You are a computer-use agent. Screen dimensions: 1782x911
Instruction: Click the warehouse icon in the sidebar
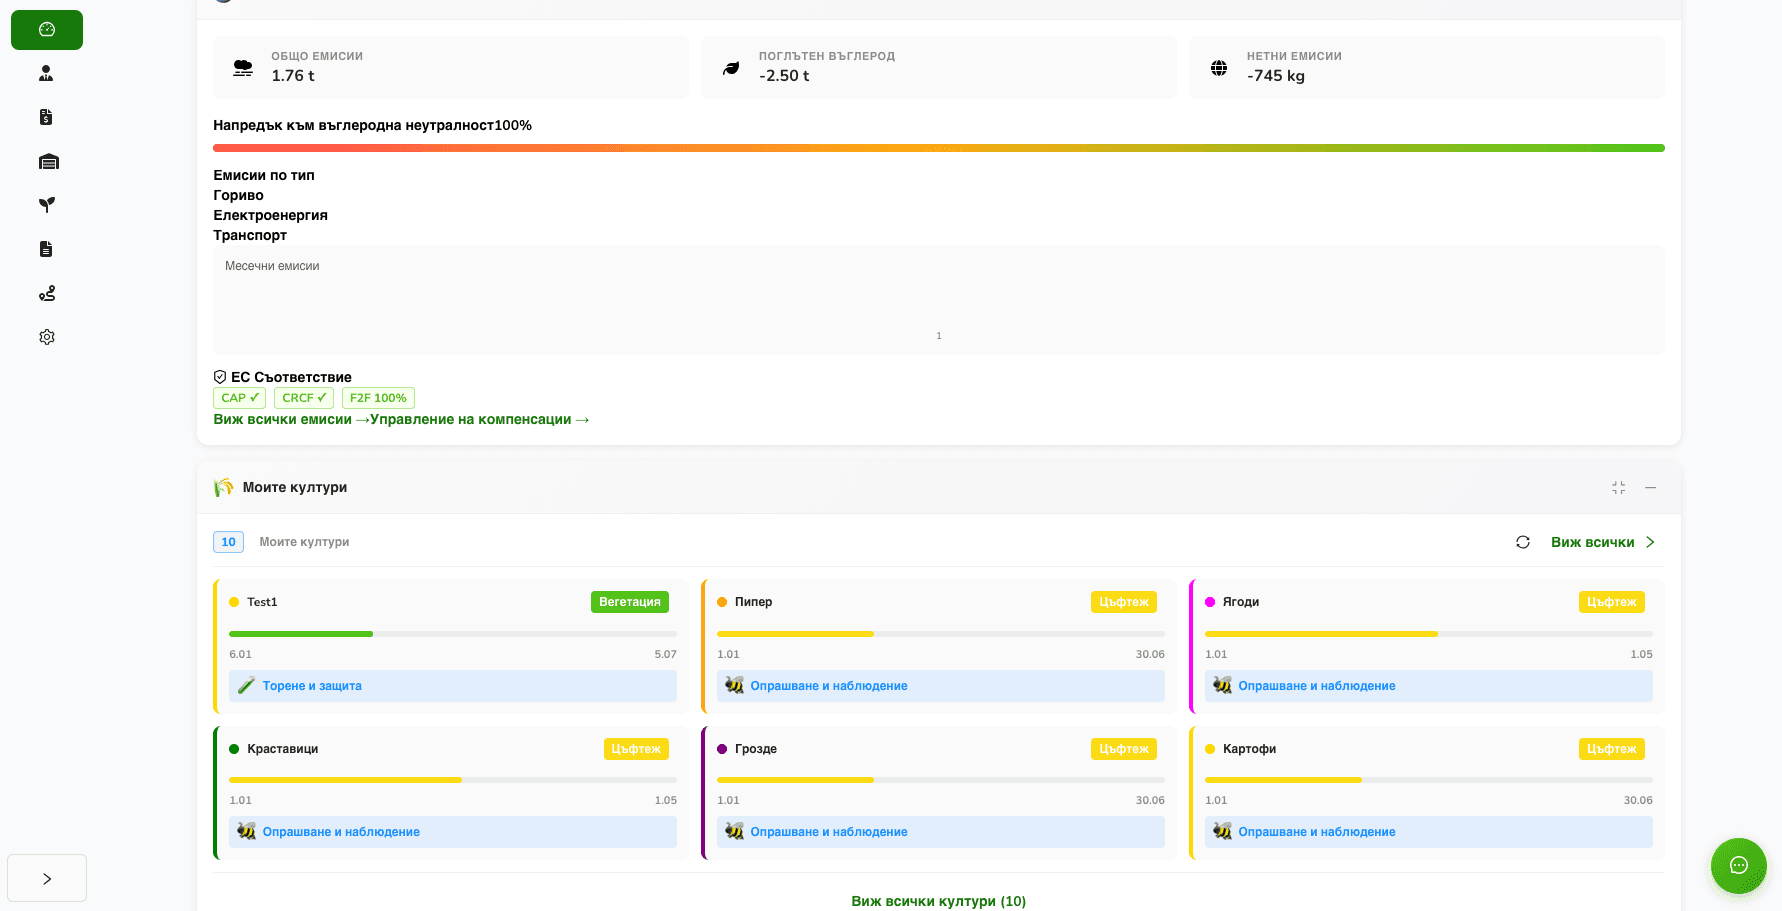pos(46,161)
